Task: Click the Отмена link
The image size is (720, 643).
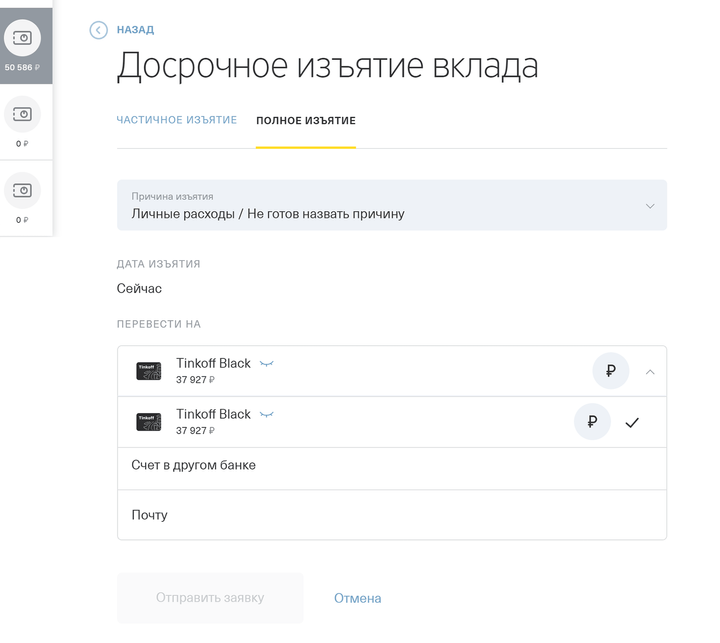Action: [357, 599]
